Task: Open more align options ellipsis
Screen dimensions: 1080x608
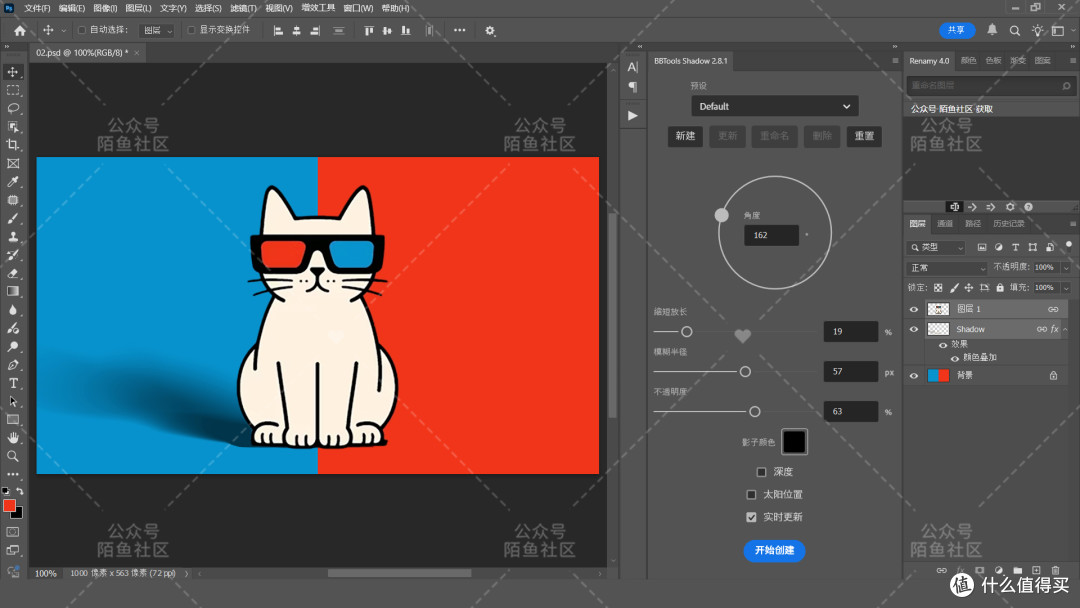Action: [459, 30]
